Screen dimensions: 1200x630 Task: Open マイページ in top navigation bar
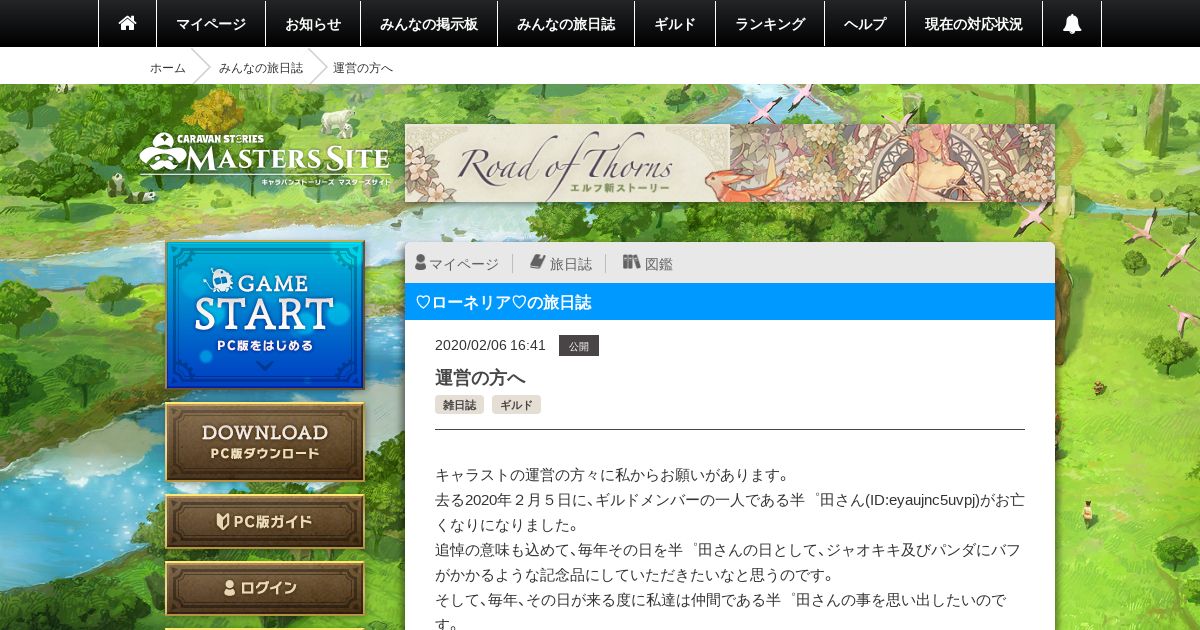(211, 23)
